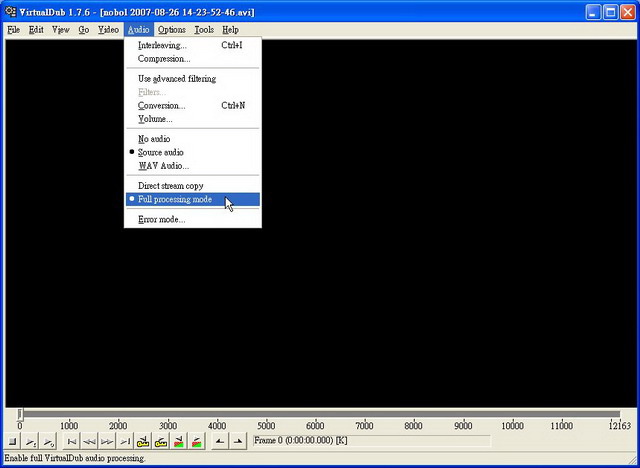Play the input video preview
The image size is (640, 468).
31,441
